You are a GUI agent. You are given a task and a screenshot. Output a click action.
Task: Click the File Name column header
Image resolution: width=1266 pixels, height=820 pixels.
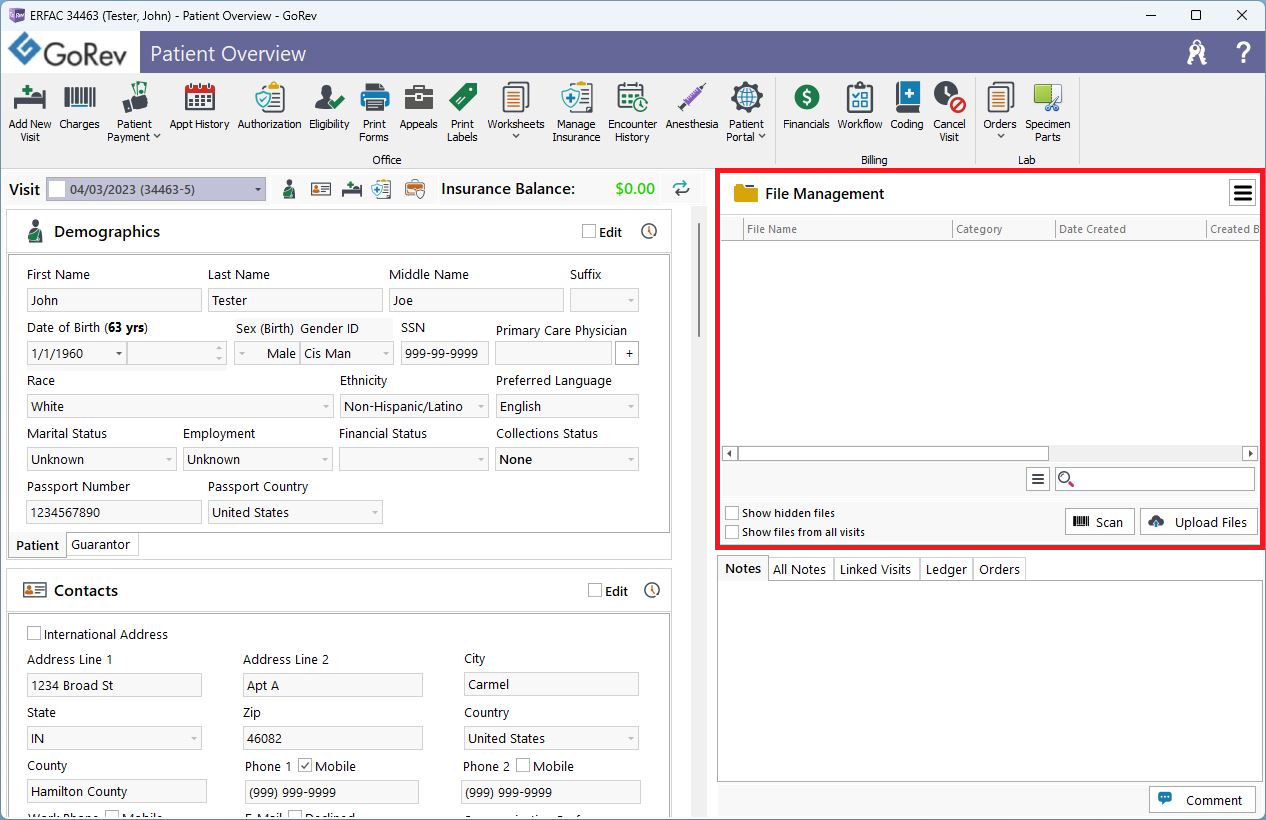pos(848,229)
